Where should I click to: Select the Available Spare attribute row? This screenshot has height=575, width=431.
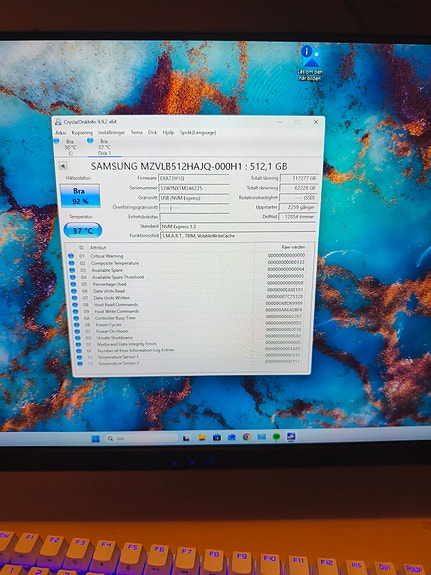click(x=187, y=270)
